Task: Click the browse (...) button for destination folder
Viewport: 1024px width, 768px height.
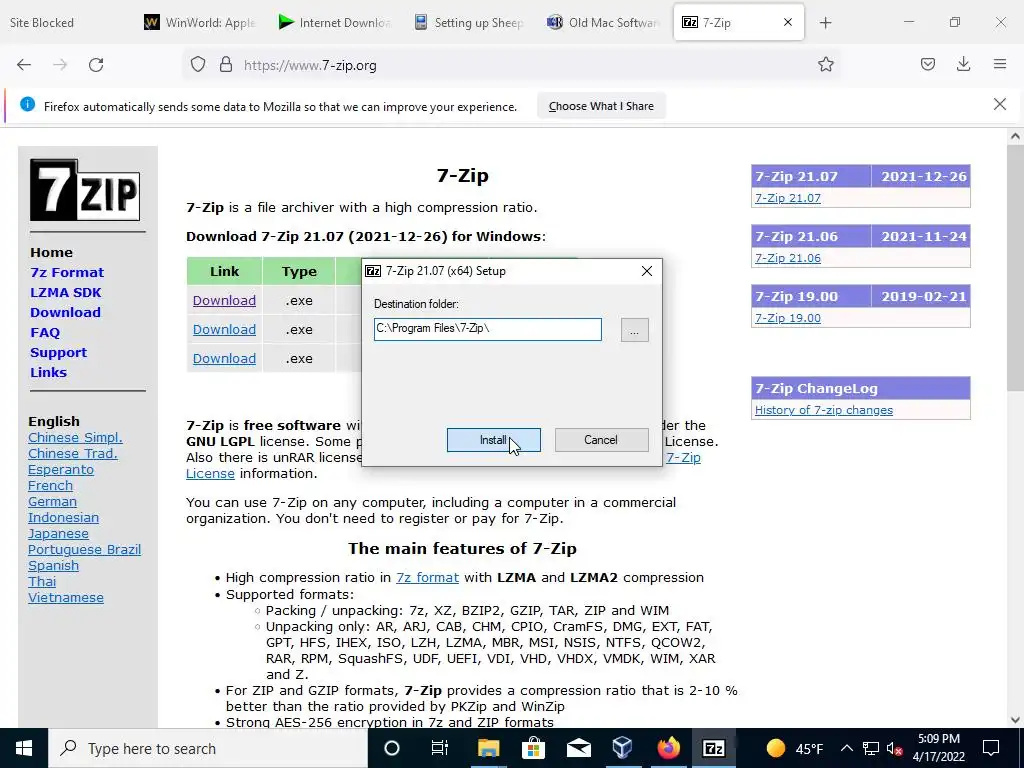Action: [634, 330]
